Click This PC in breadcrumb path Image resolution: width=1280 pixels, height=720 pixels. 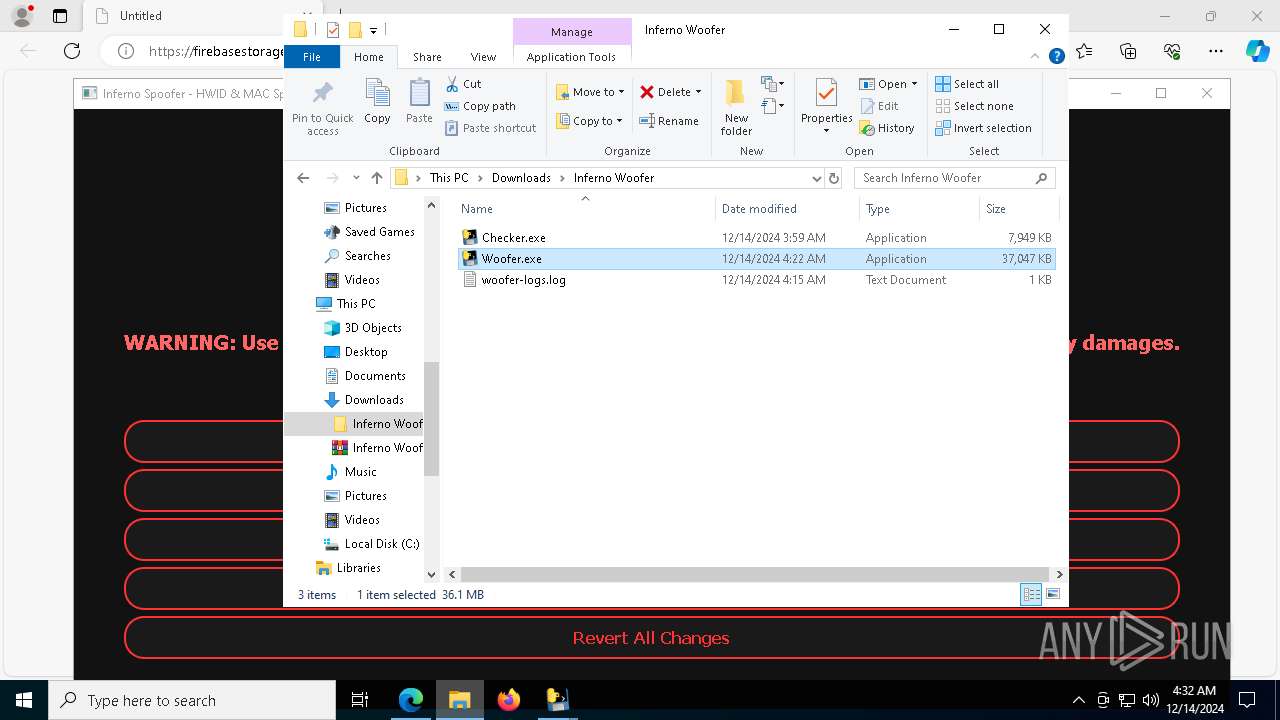[449, 178]
